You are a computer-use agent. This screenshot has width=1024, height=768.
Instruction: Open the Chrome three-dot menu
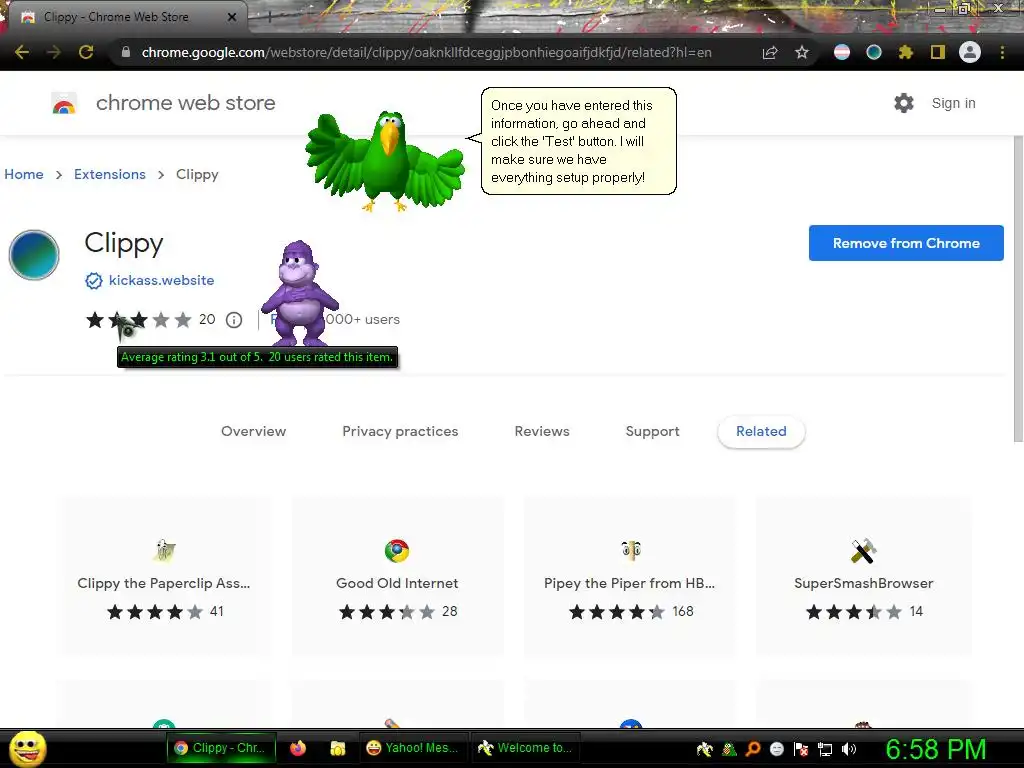[x=1002, y=52]
